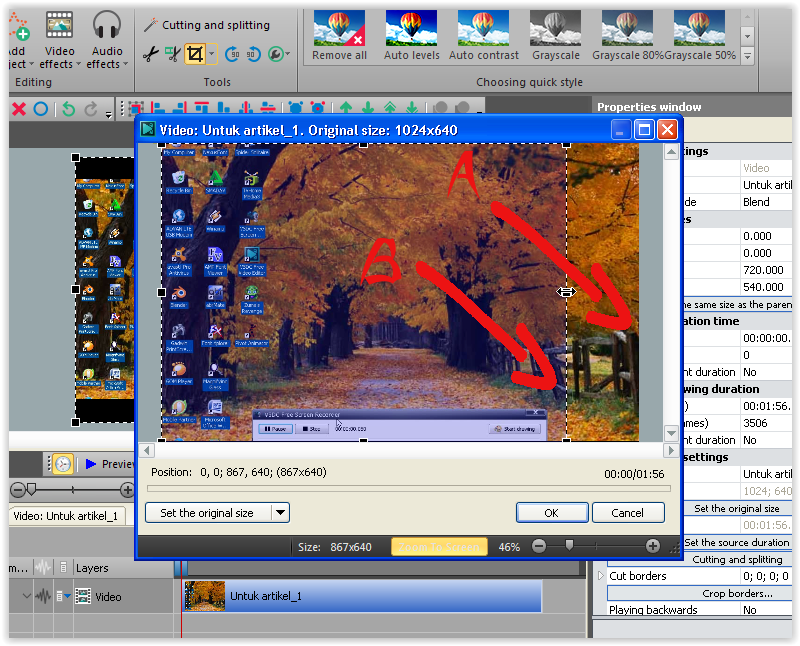Click the align top edges icon
Screen dimensions: 800x646
(x=202, y=108)
